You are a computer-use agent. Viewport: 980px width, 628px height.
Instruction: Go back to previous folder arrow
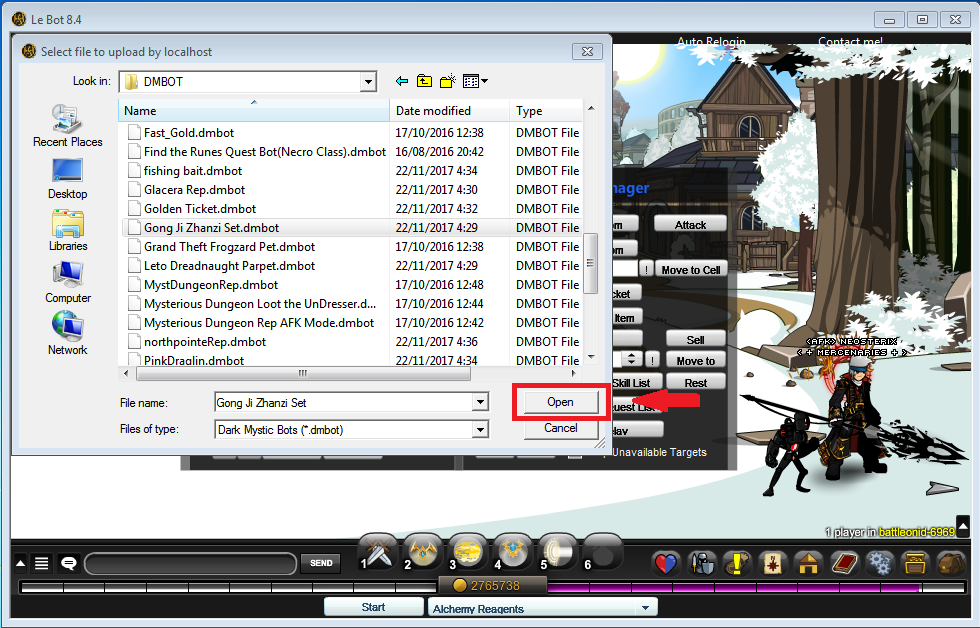point(402,81)
